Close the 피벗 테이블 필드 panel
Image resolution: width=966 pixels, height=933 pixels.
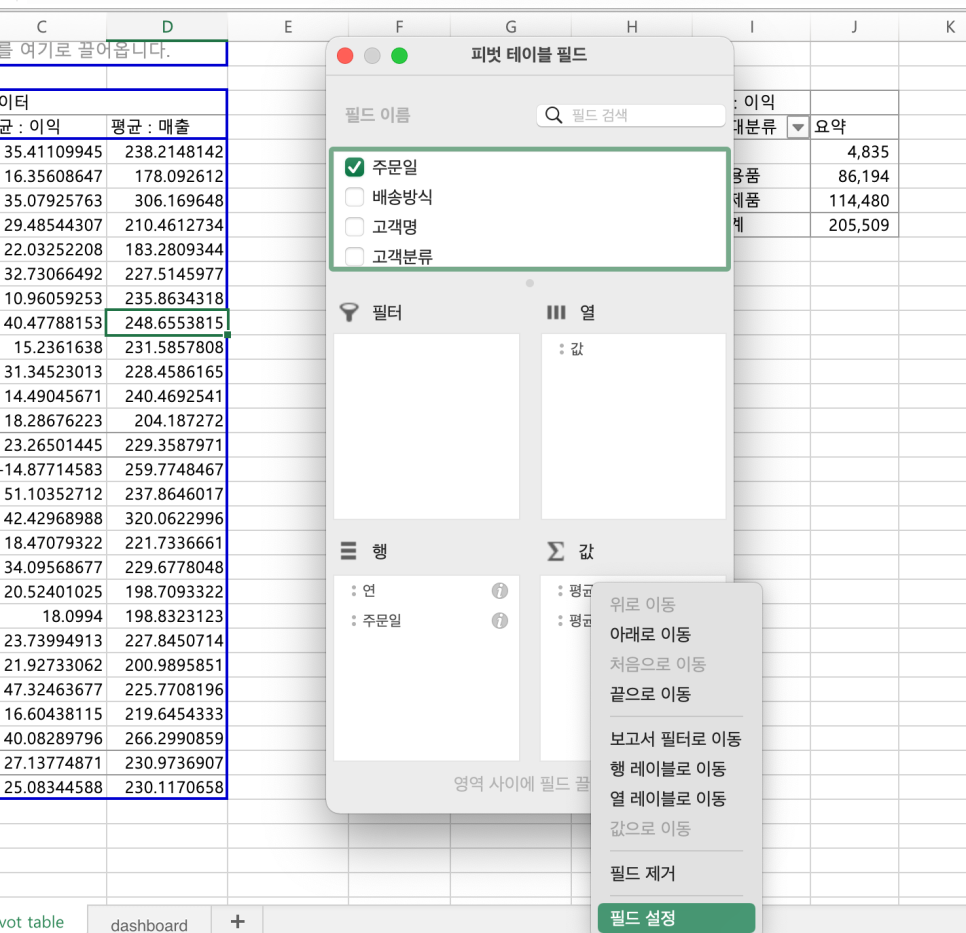pyautogui.click(x=345, y=56)
